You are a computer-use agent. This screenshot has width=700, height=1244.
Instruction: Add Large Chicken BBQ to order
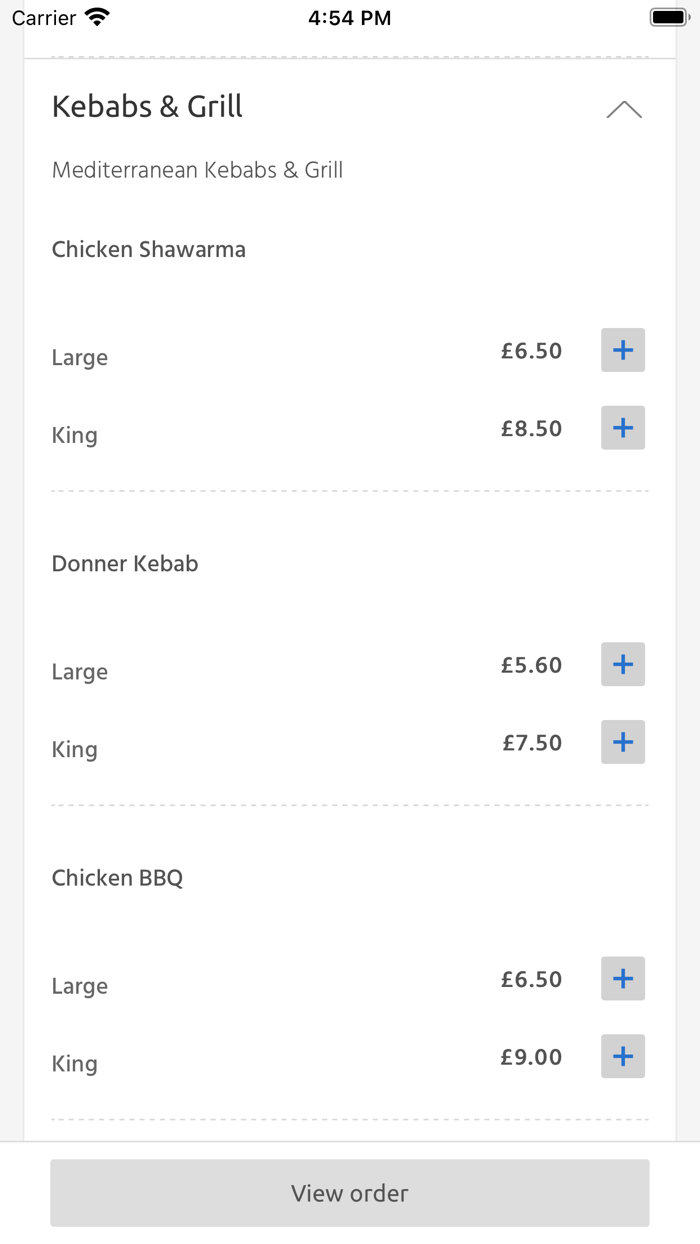click(x=623, y=978)
